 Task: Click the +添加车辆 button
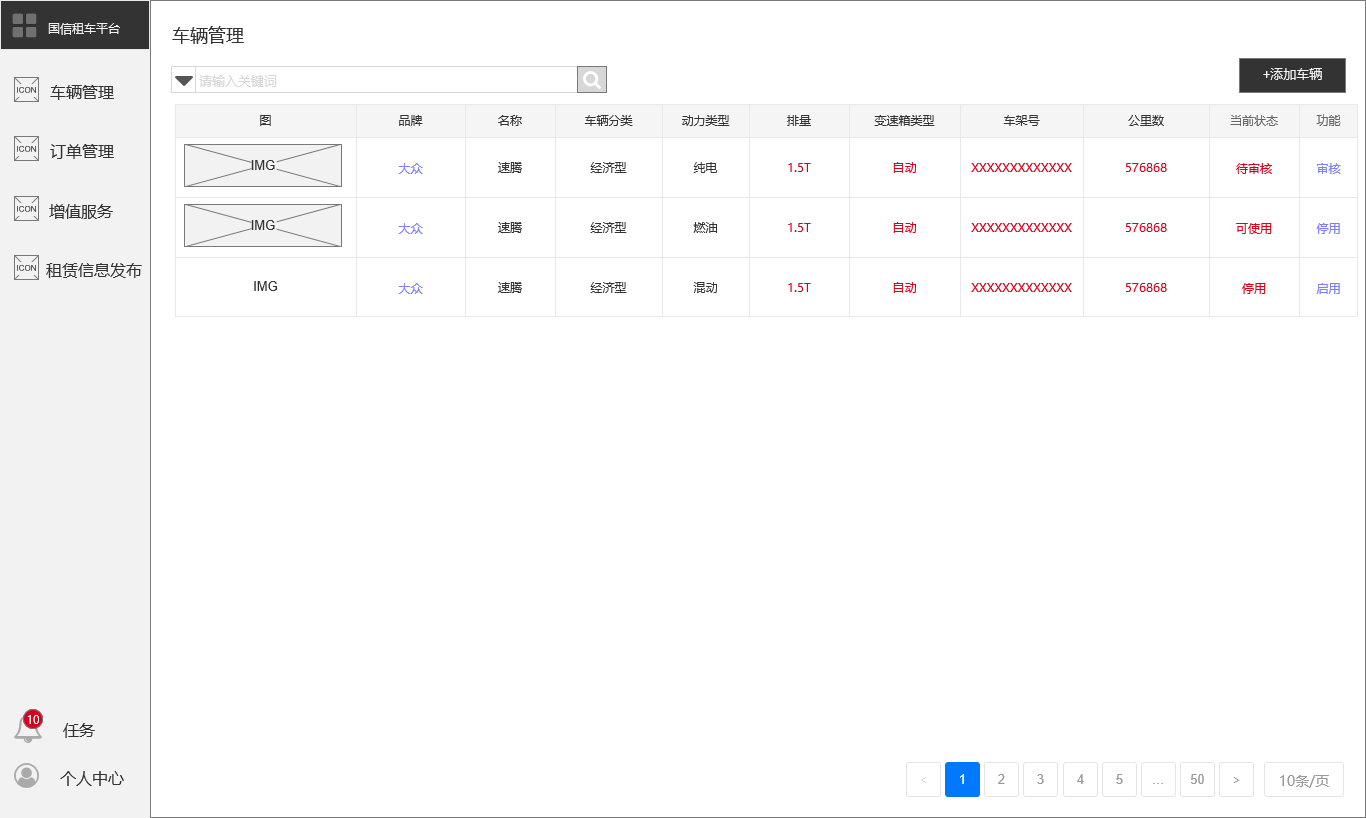[1292, 75]
